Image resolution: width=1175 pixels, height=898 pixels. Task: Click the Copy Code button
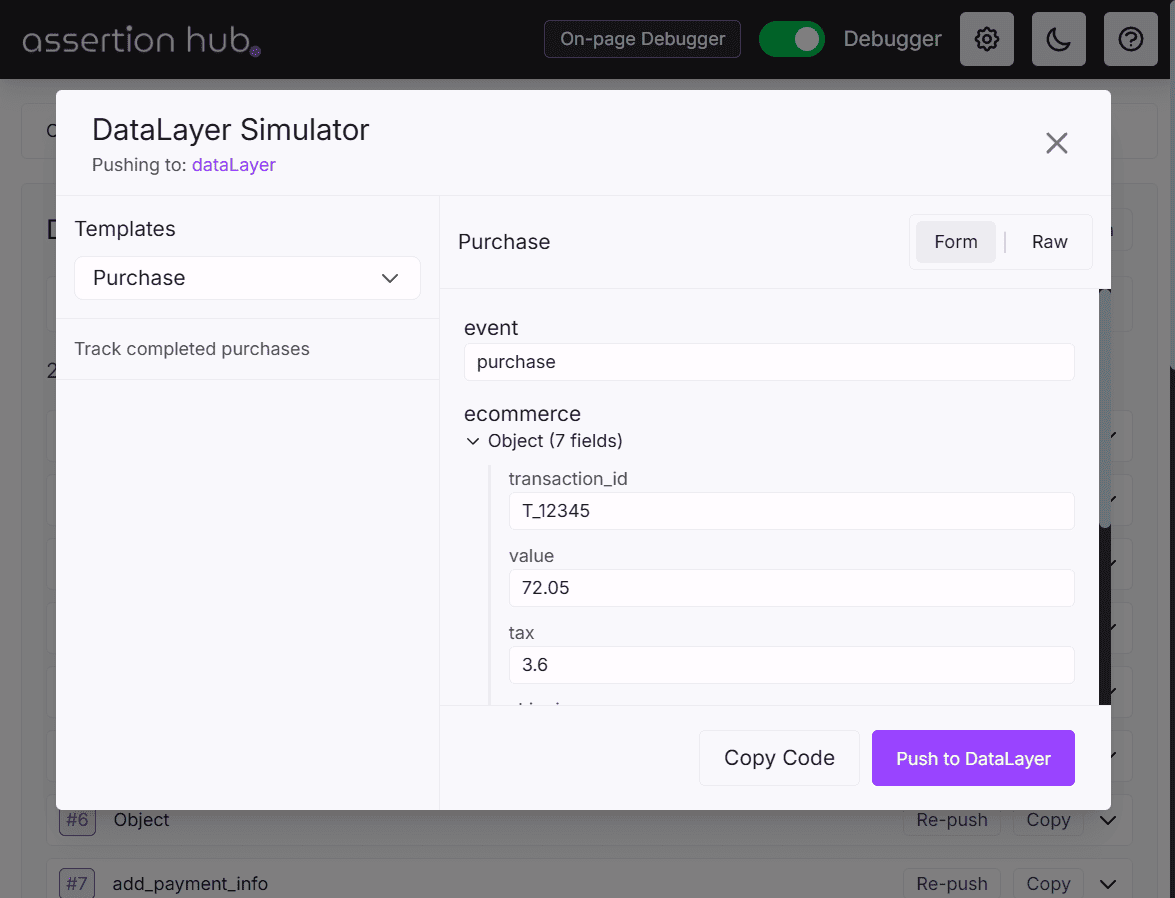[x=779, y=758]
